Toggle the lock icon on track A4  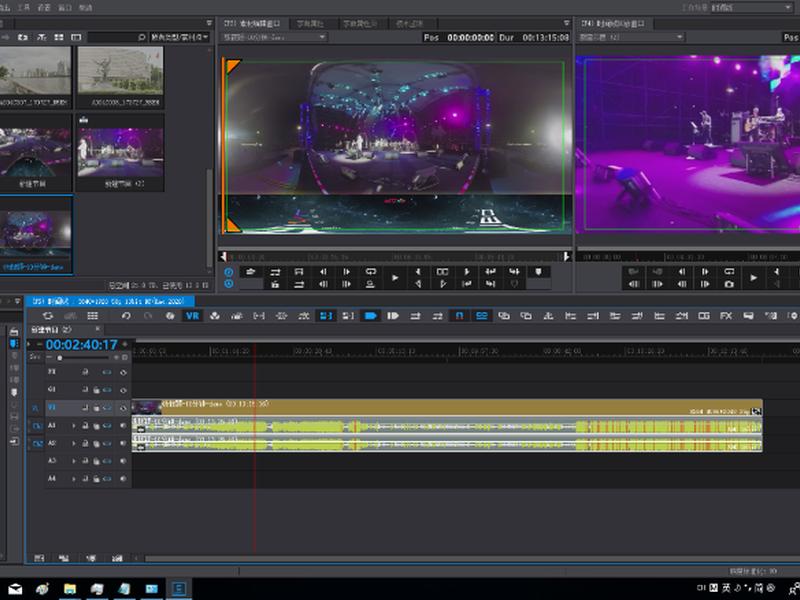(96, 480)
